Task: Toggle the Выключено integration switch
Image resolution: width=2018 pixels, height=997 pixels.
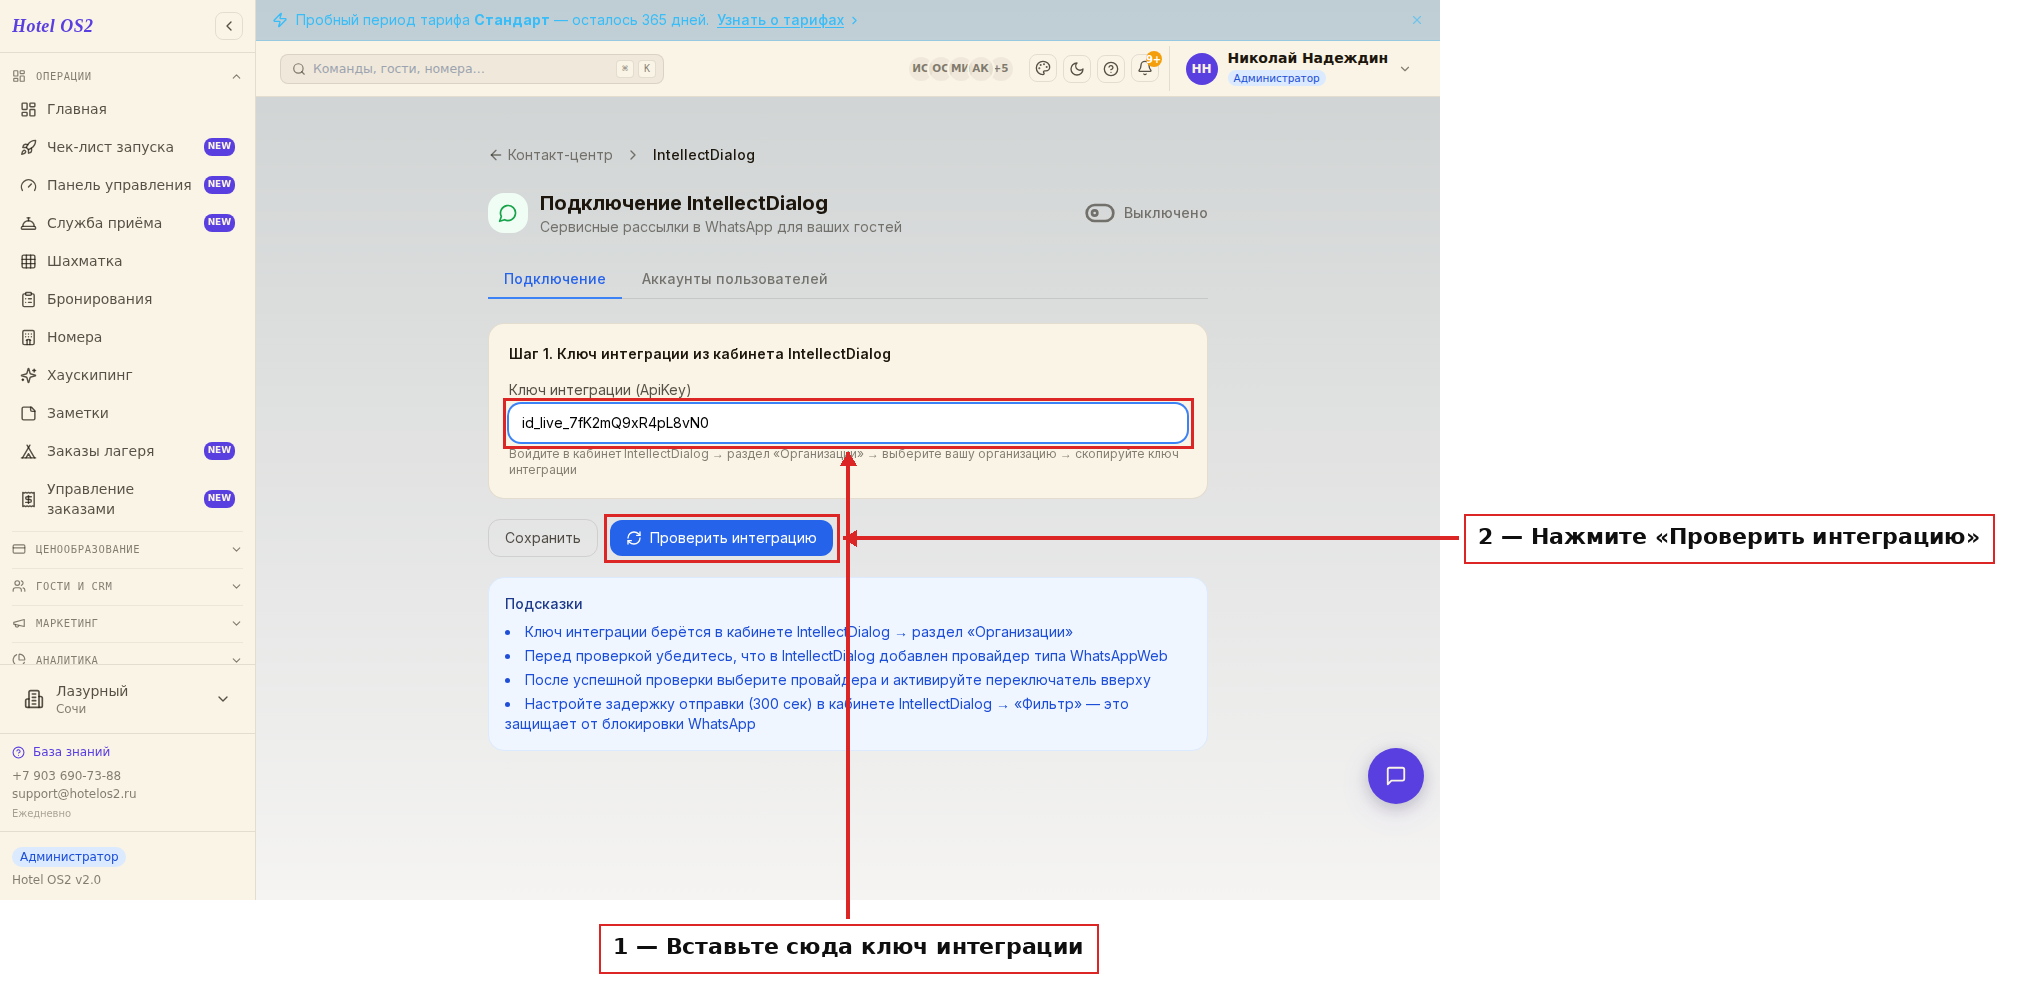Action: (x=1100, y=213)
